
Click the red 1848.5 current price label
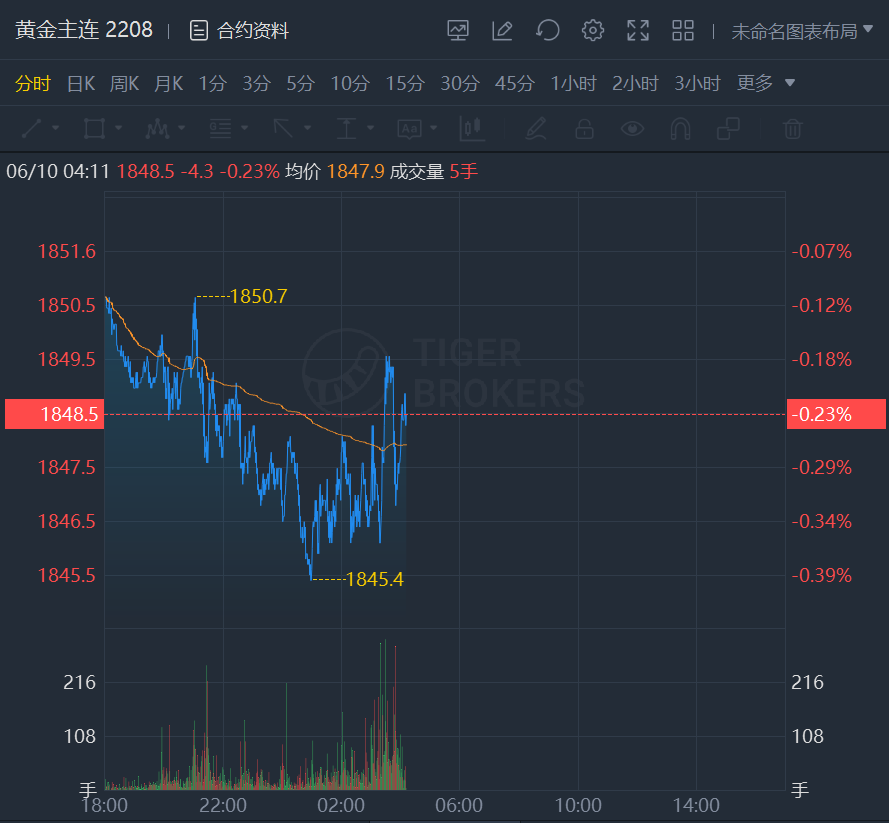pos(54,414)
